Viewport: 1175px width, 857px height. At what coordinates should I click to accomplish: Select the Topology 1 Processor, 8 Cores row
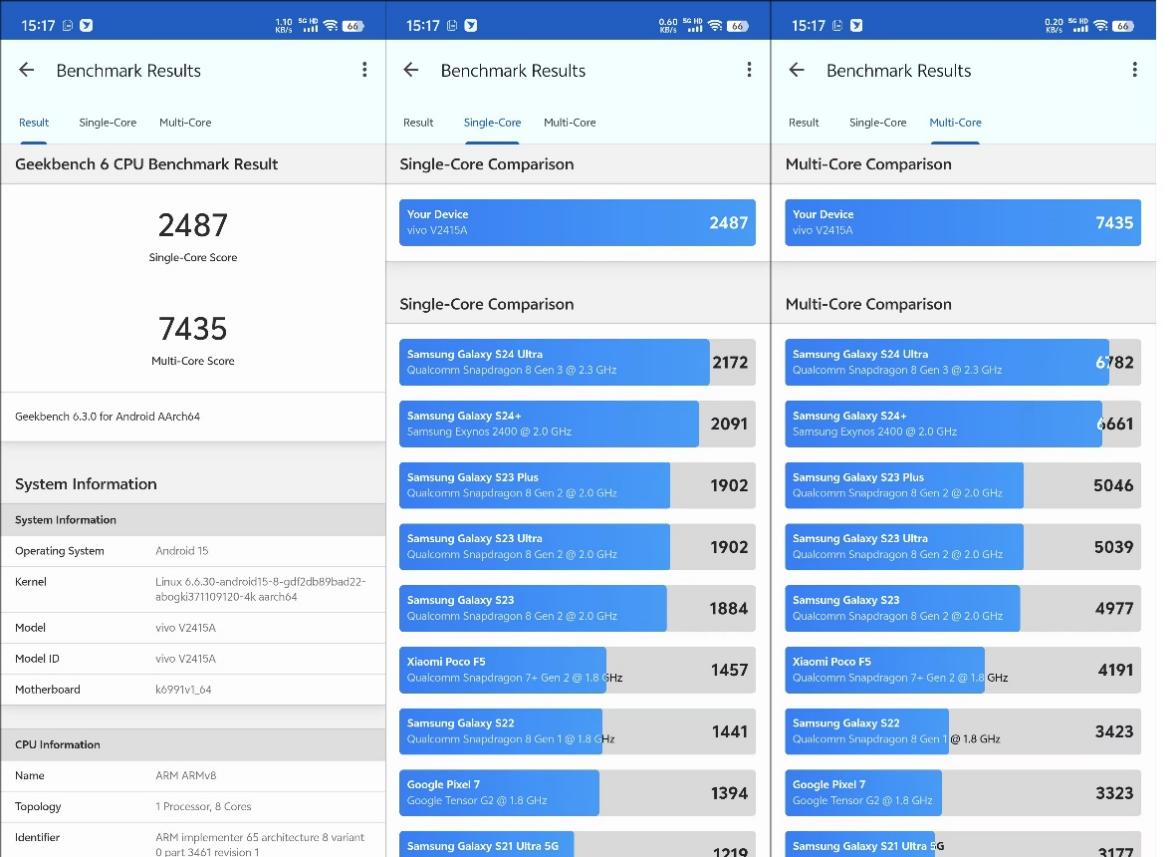click(x=193, y=806)
